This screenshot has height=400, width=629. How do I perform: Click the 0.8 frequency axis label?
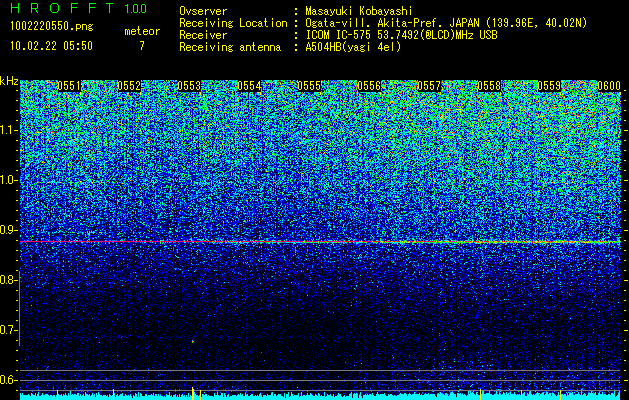[x=7, y=280]
